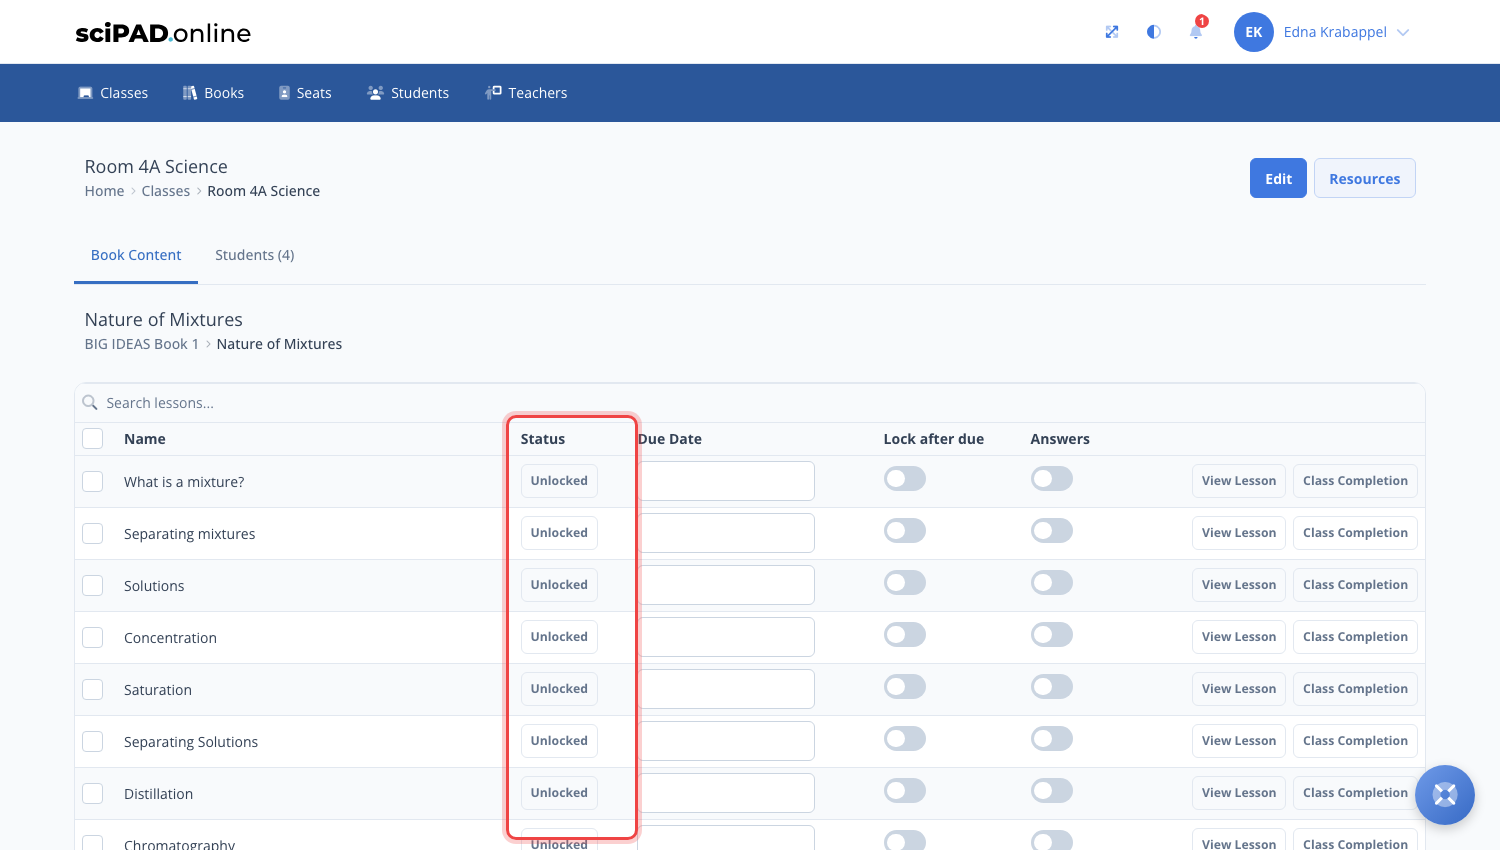Select the Distillation lesson name
Image resolution: width=1500 pixels, height=850 pixels.
pyautogui.click(x=159, y=794)
